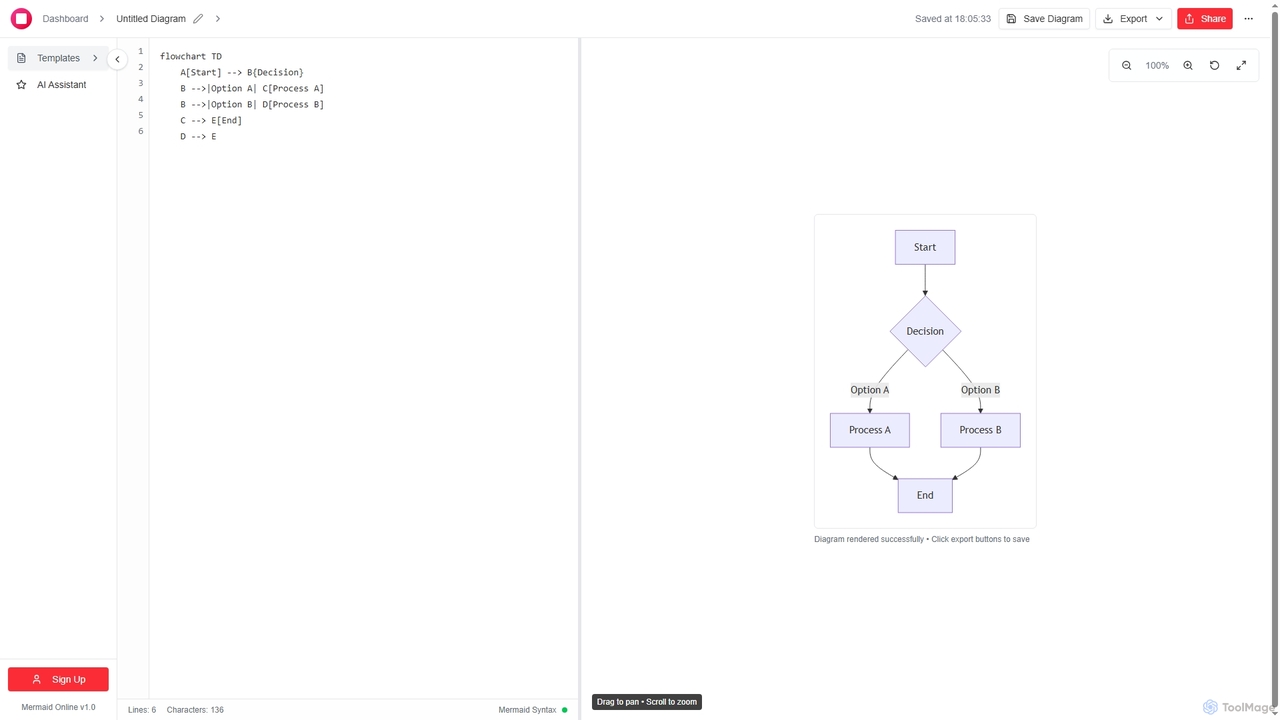This screenshot has height=720, width=1280.
Task: Click the Option A edge label
Action: pyautogui.click(x=870, y=390)
